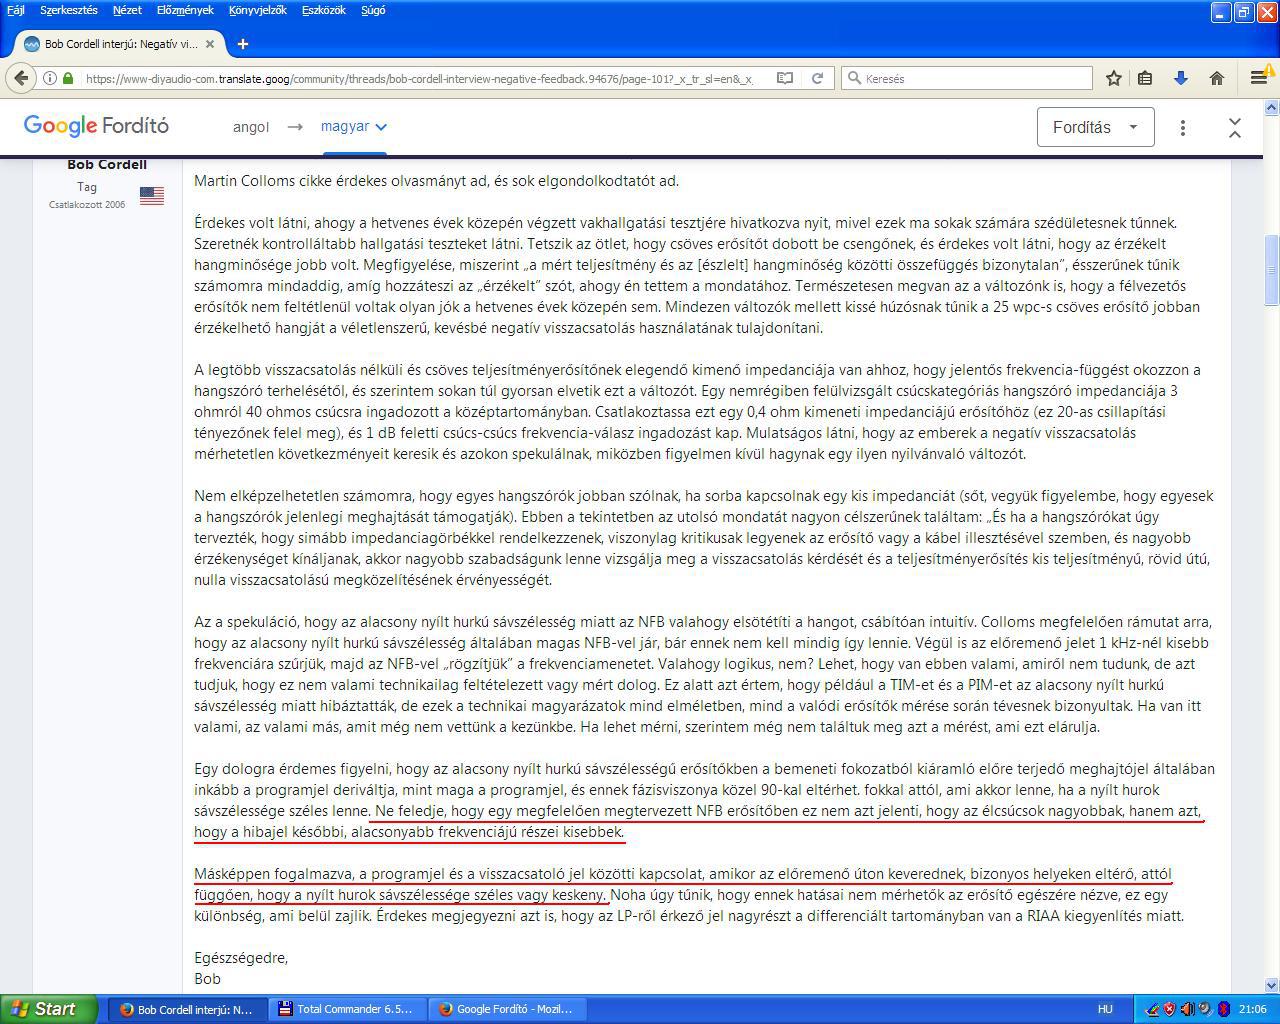The width and height of the screenshot is (1280, 1024).
Task: Open the Nézet menu
Action: coord(127,10)
